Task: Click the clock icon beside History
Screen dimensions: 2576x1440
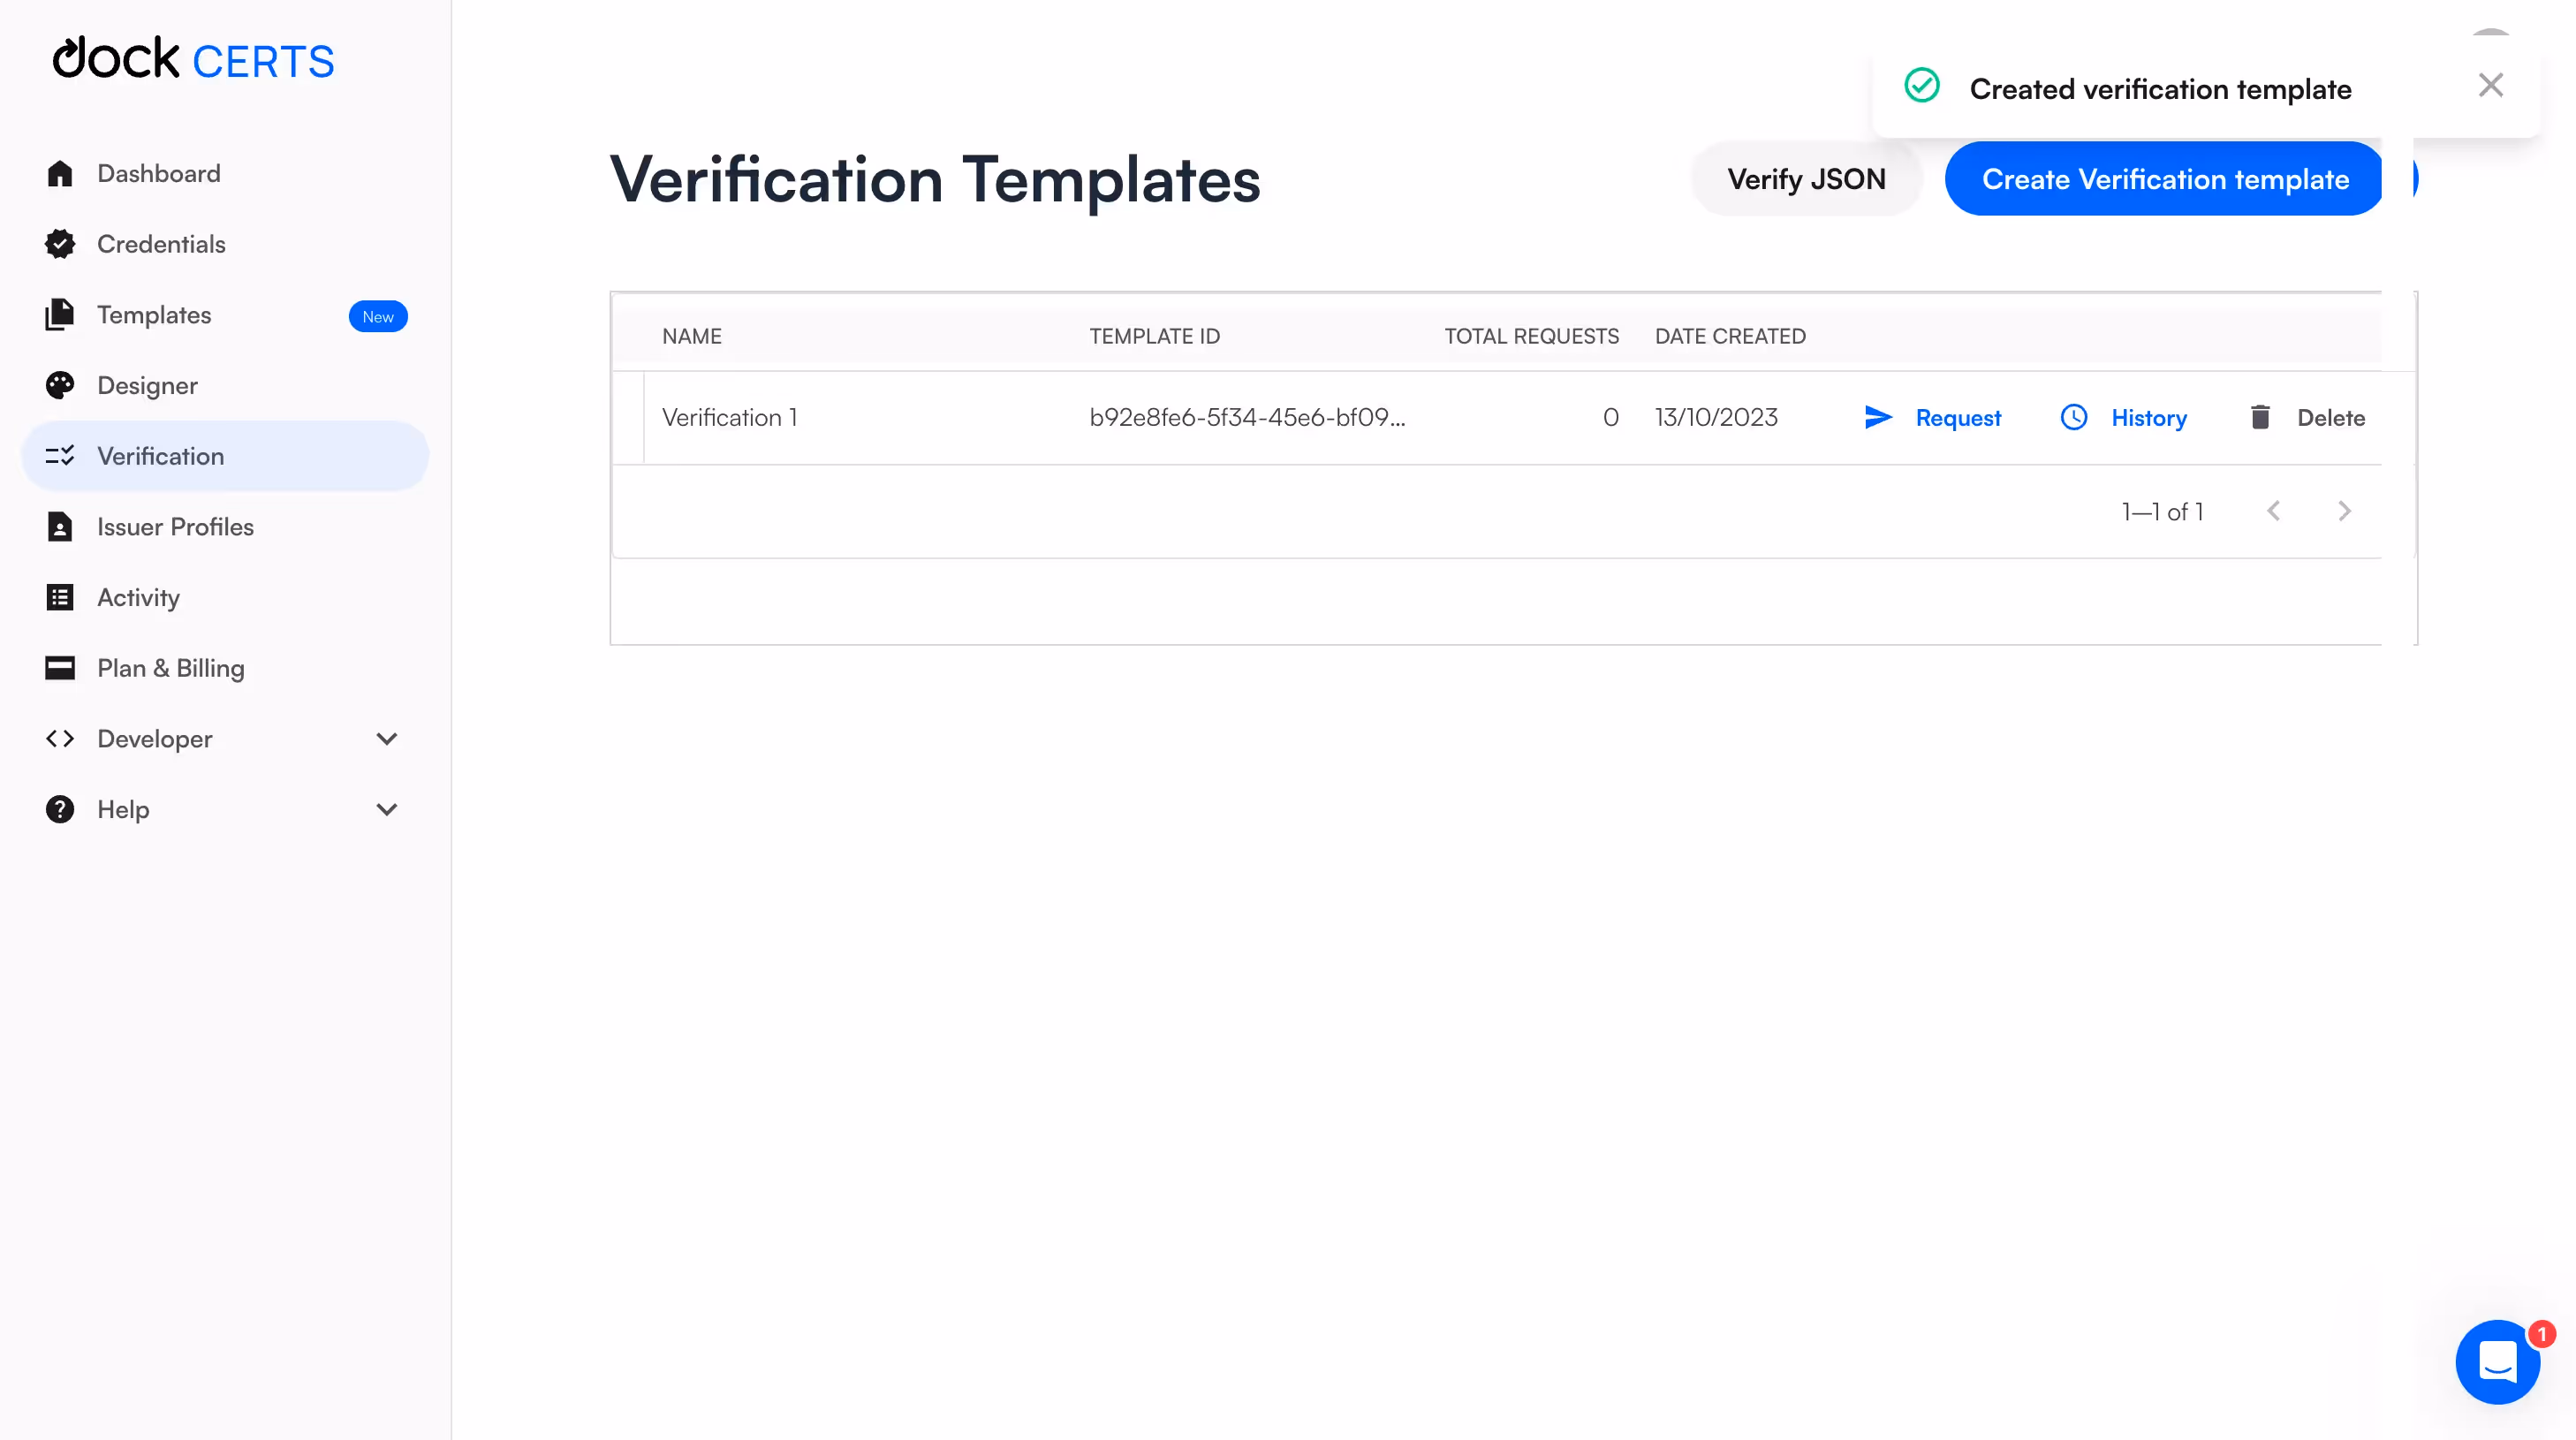Action: 2074,417
